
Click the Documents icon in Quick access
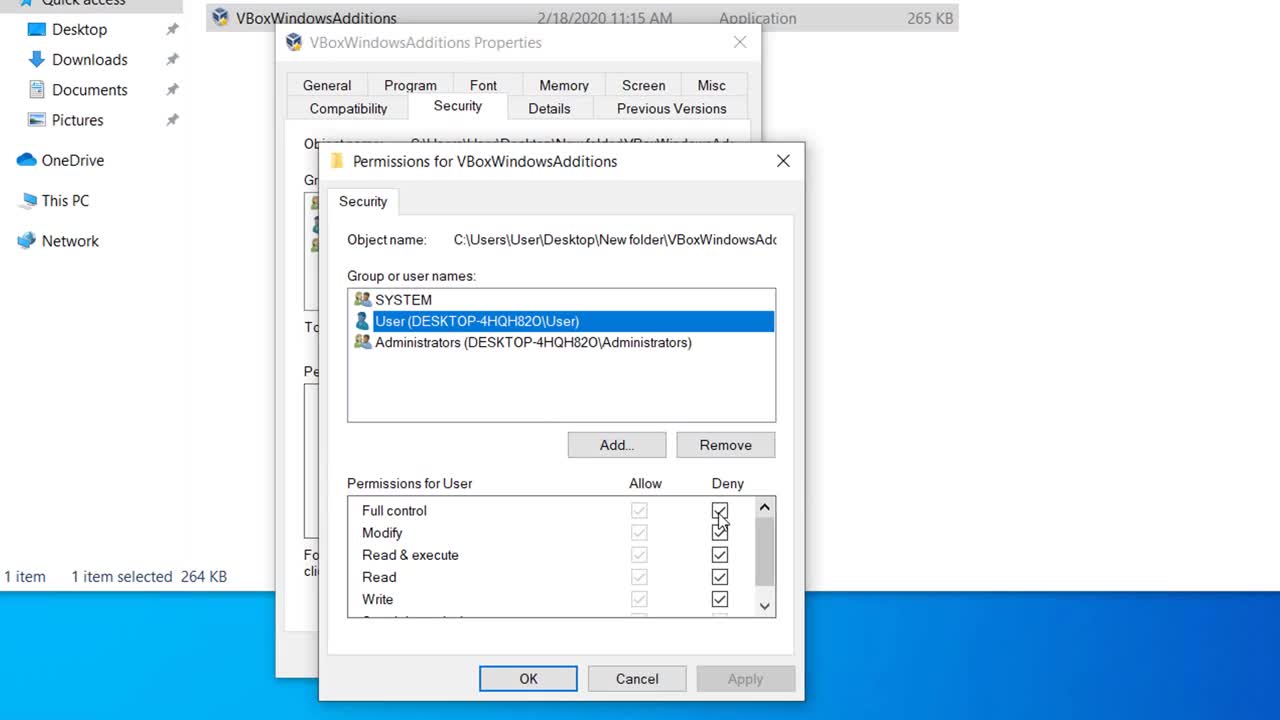(x=37, y=90)
